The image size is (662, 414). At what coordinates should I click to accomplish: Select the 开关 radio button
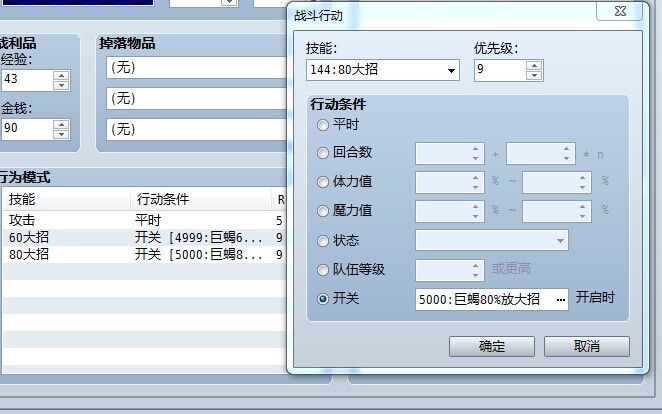coord(323,299)
